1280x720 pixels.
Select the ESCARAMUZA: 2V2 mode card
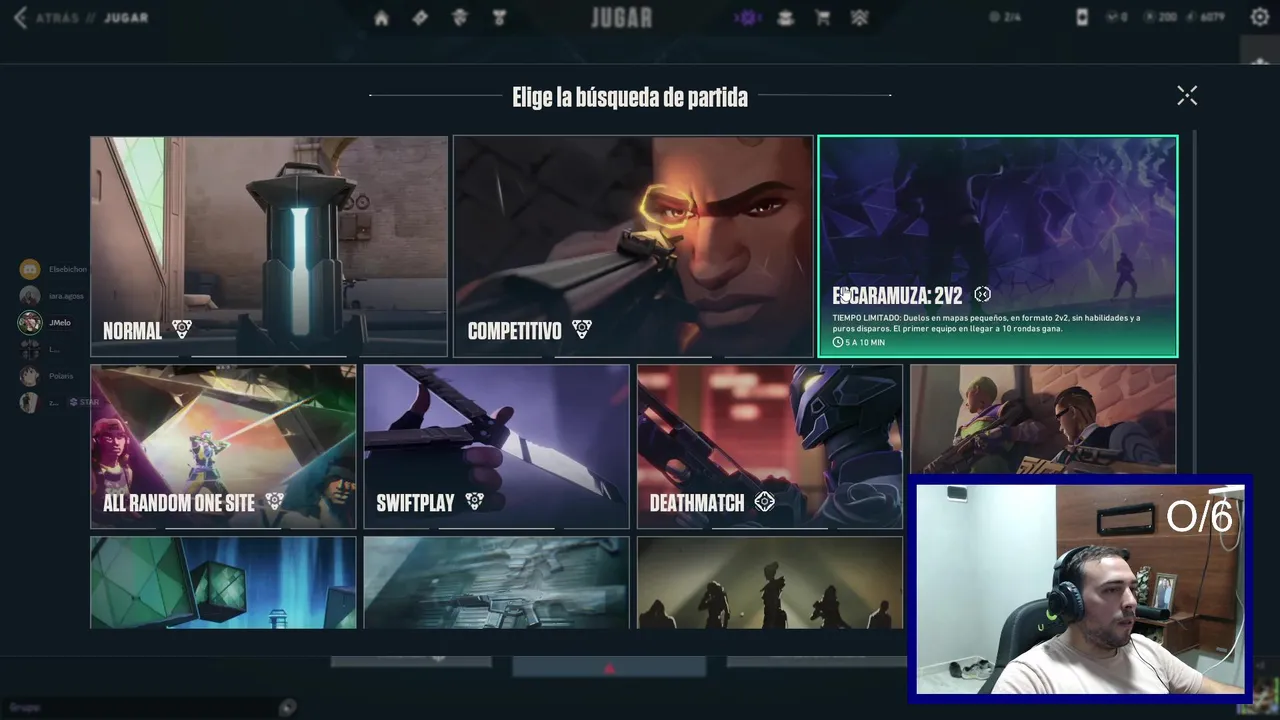click(x=998, y=247)
